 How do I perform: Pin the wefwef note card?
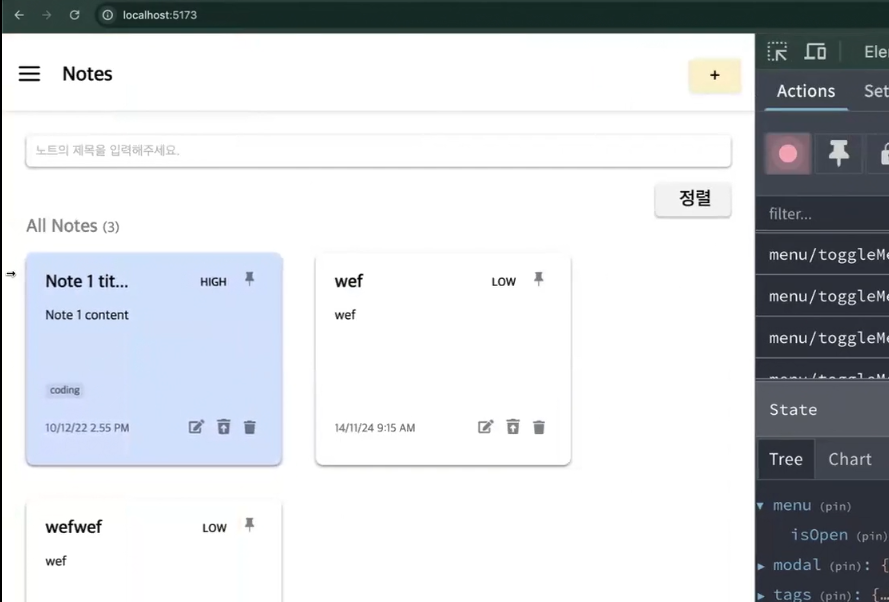[x=249, y=525]
